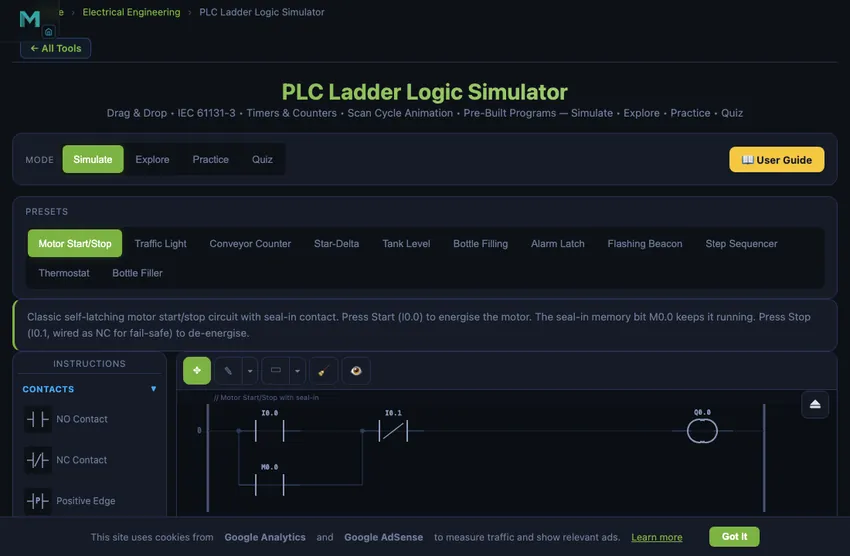The height and width of the screenshot is (556, 850).
Task: Load the Alarm Latch preset
Action: tap(557, 243)
